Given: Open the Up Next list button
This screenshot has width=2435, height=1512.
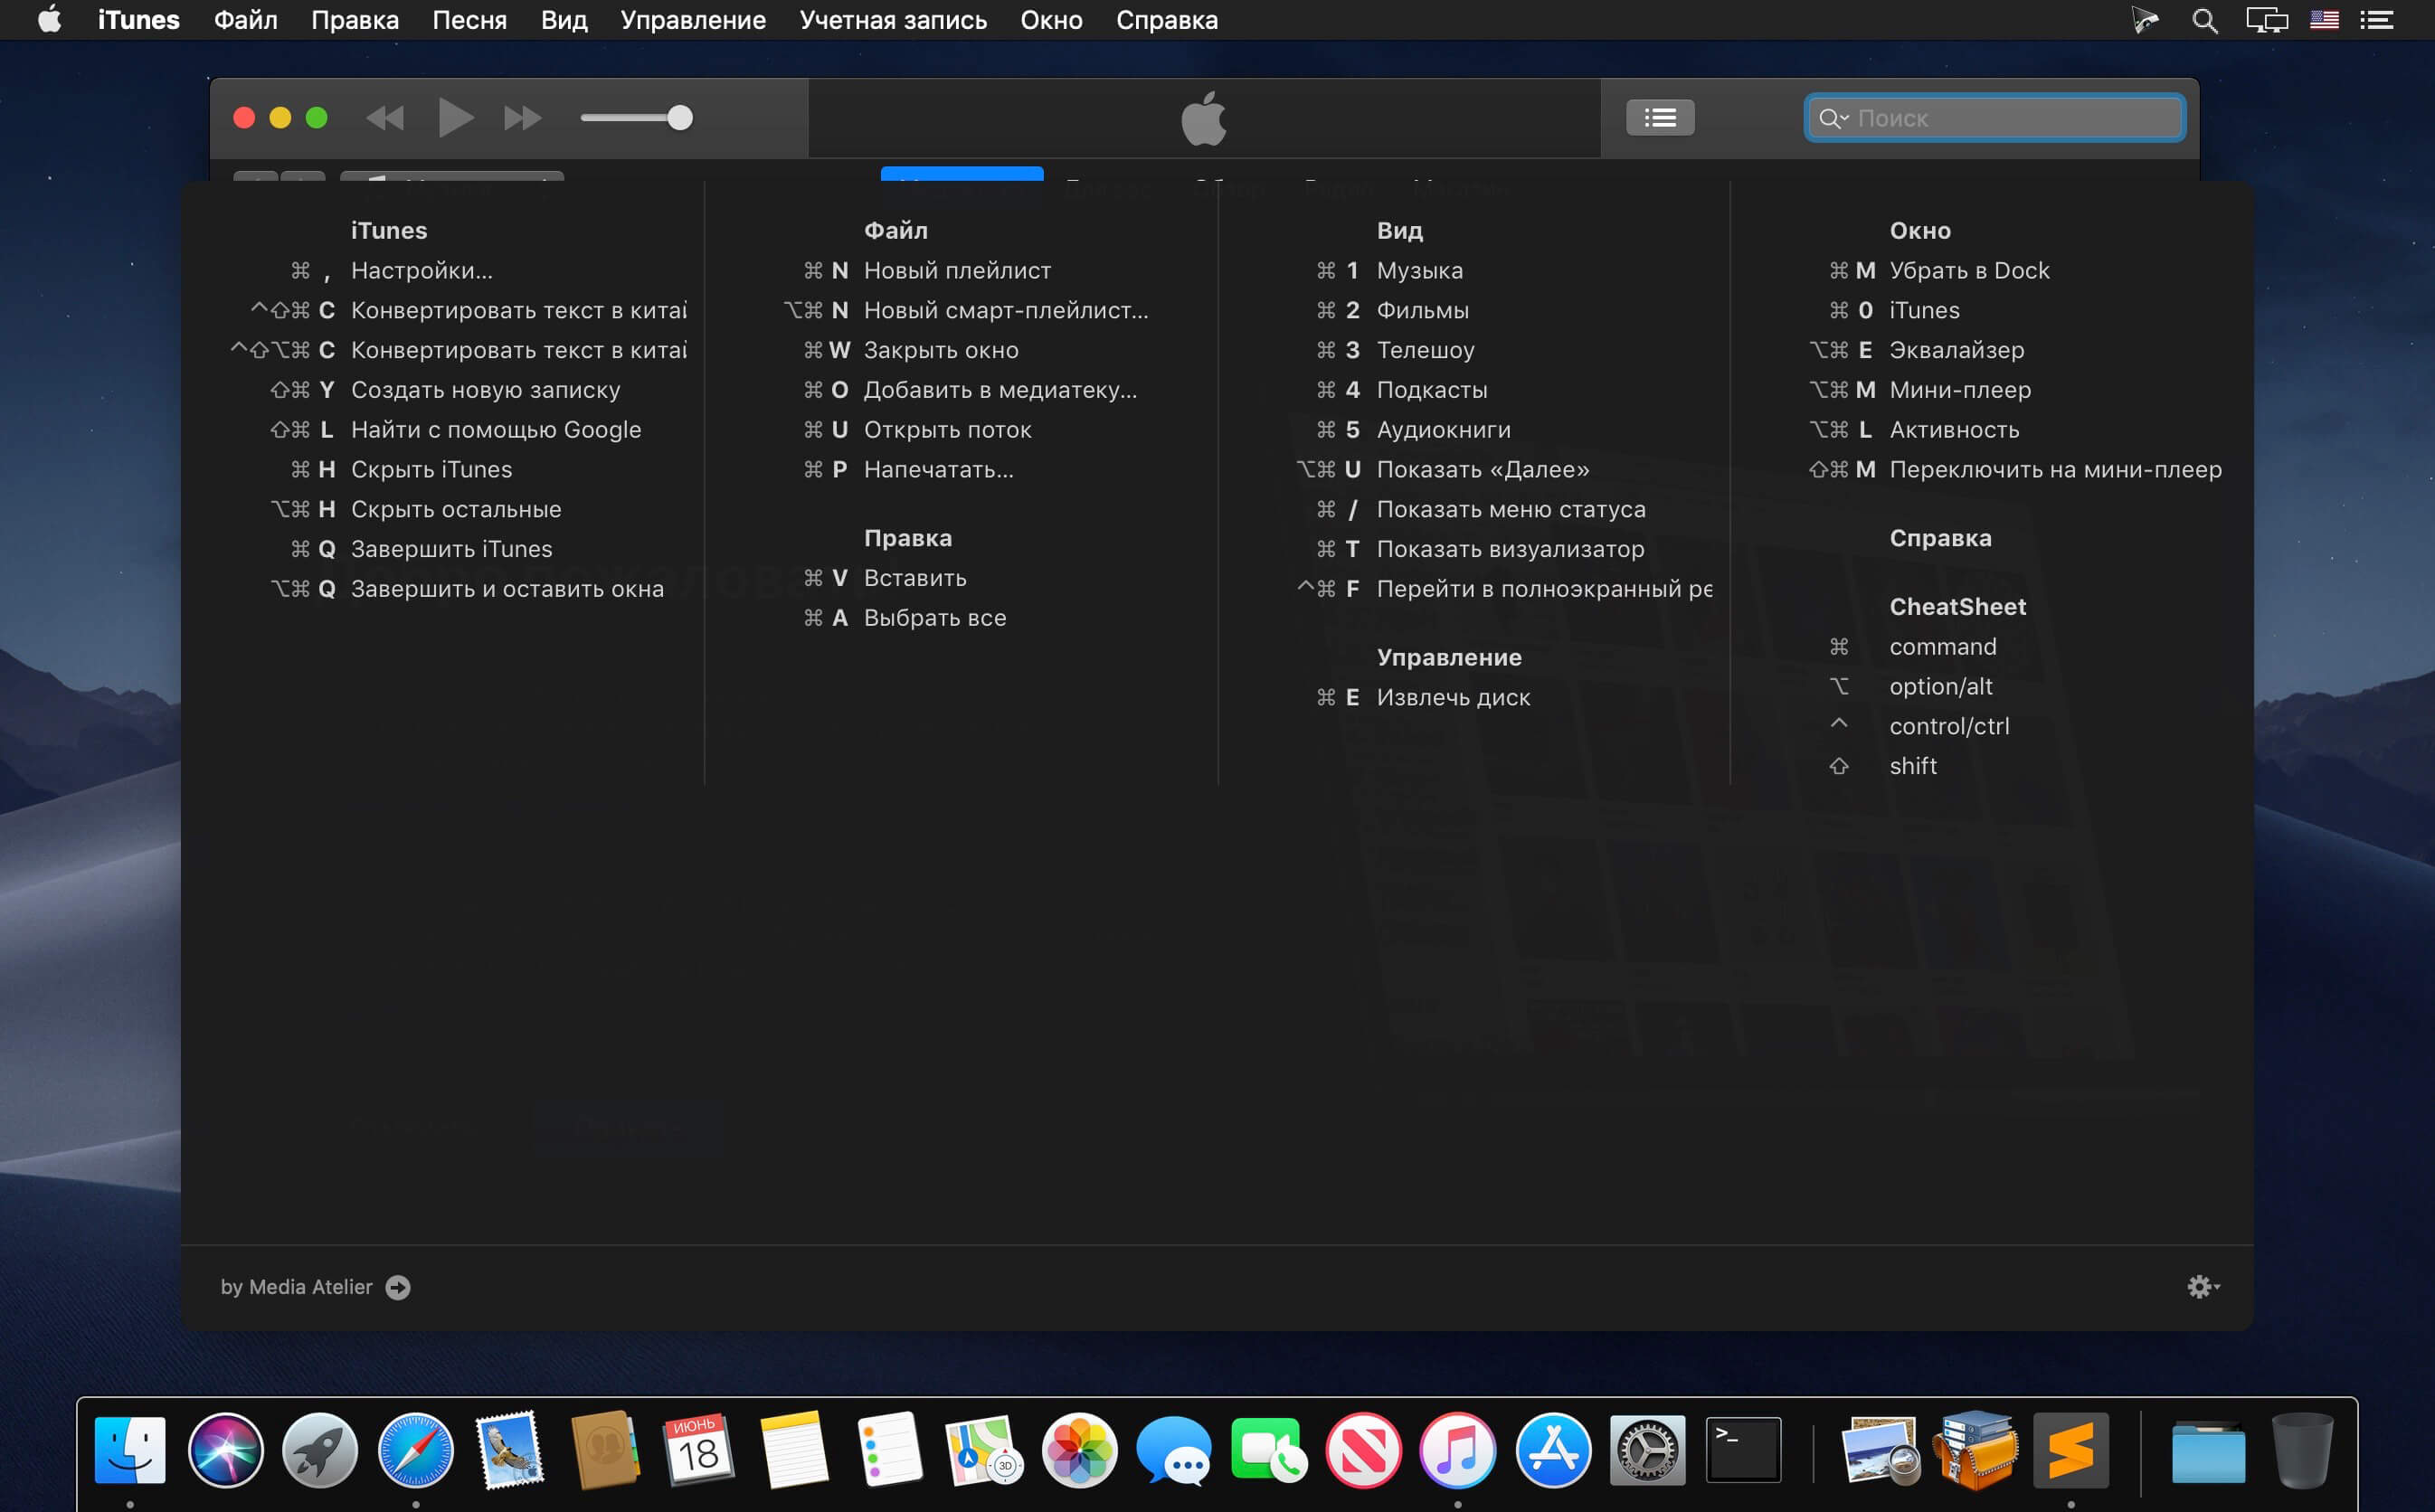Looking at the screenshot, I should [x=1660, y=118].
